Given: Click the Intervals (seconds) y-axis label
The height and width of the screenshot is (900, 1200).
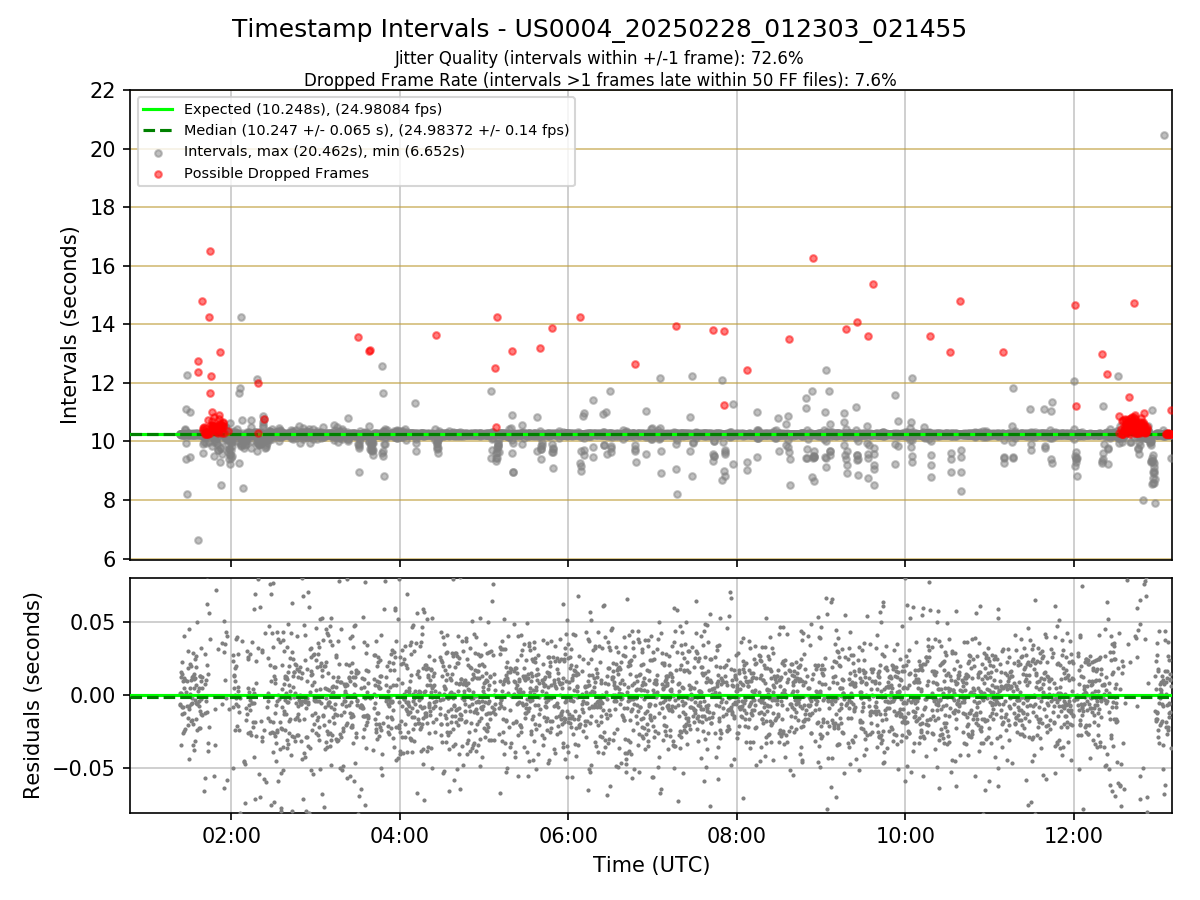Looking at the screenshot, I should 70,324.
